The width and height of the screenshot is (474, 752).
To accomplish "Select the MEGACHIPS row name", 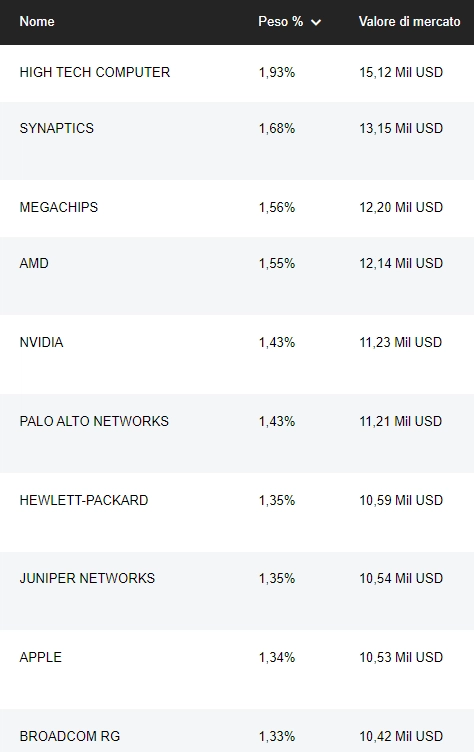I will (59, 207).
